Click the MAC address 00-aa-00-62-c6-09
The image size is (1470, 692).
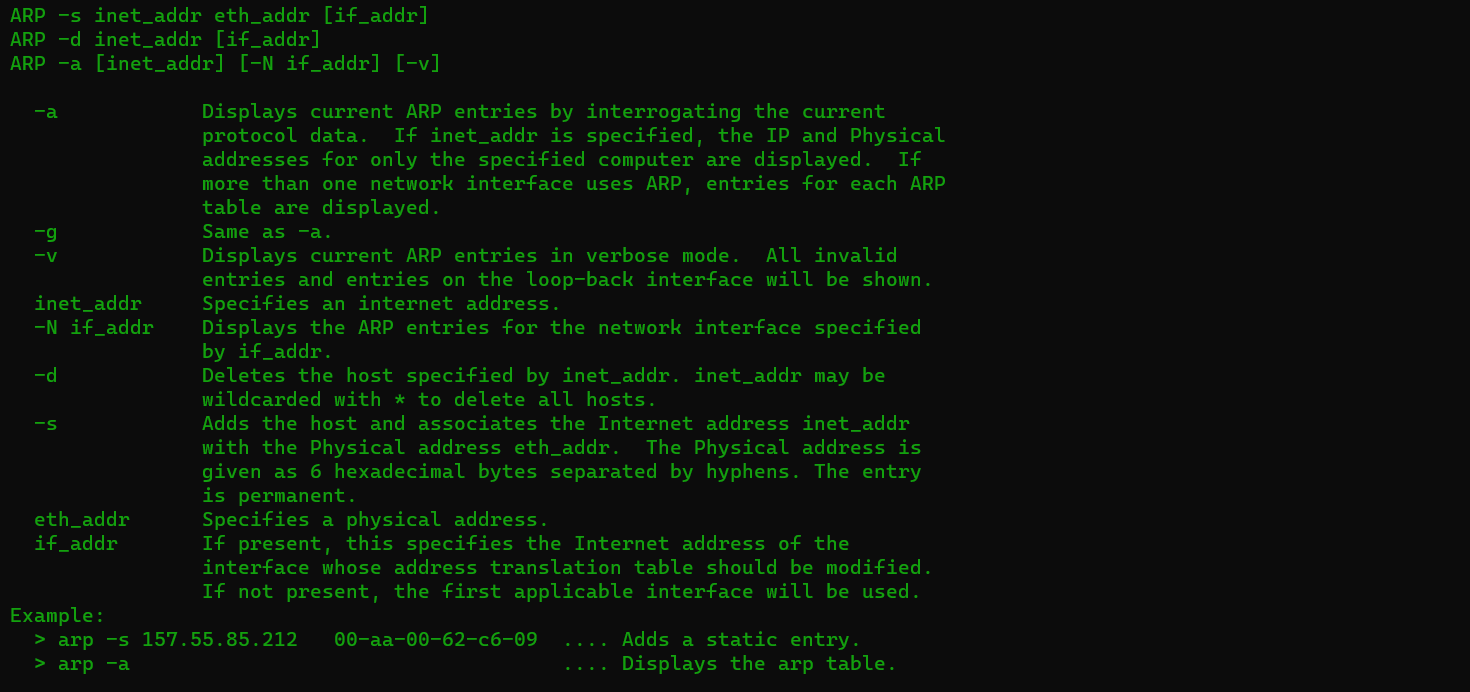pyautogui.click(x=435, y=639)
